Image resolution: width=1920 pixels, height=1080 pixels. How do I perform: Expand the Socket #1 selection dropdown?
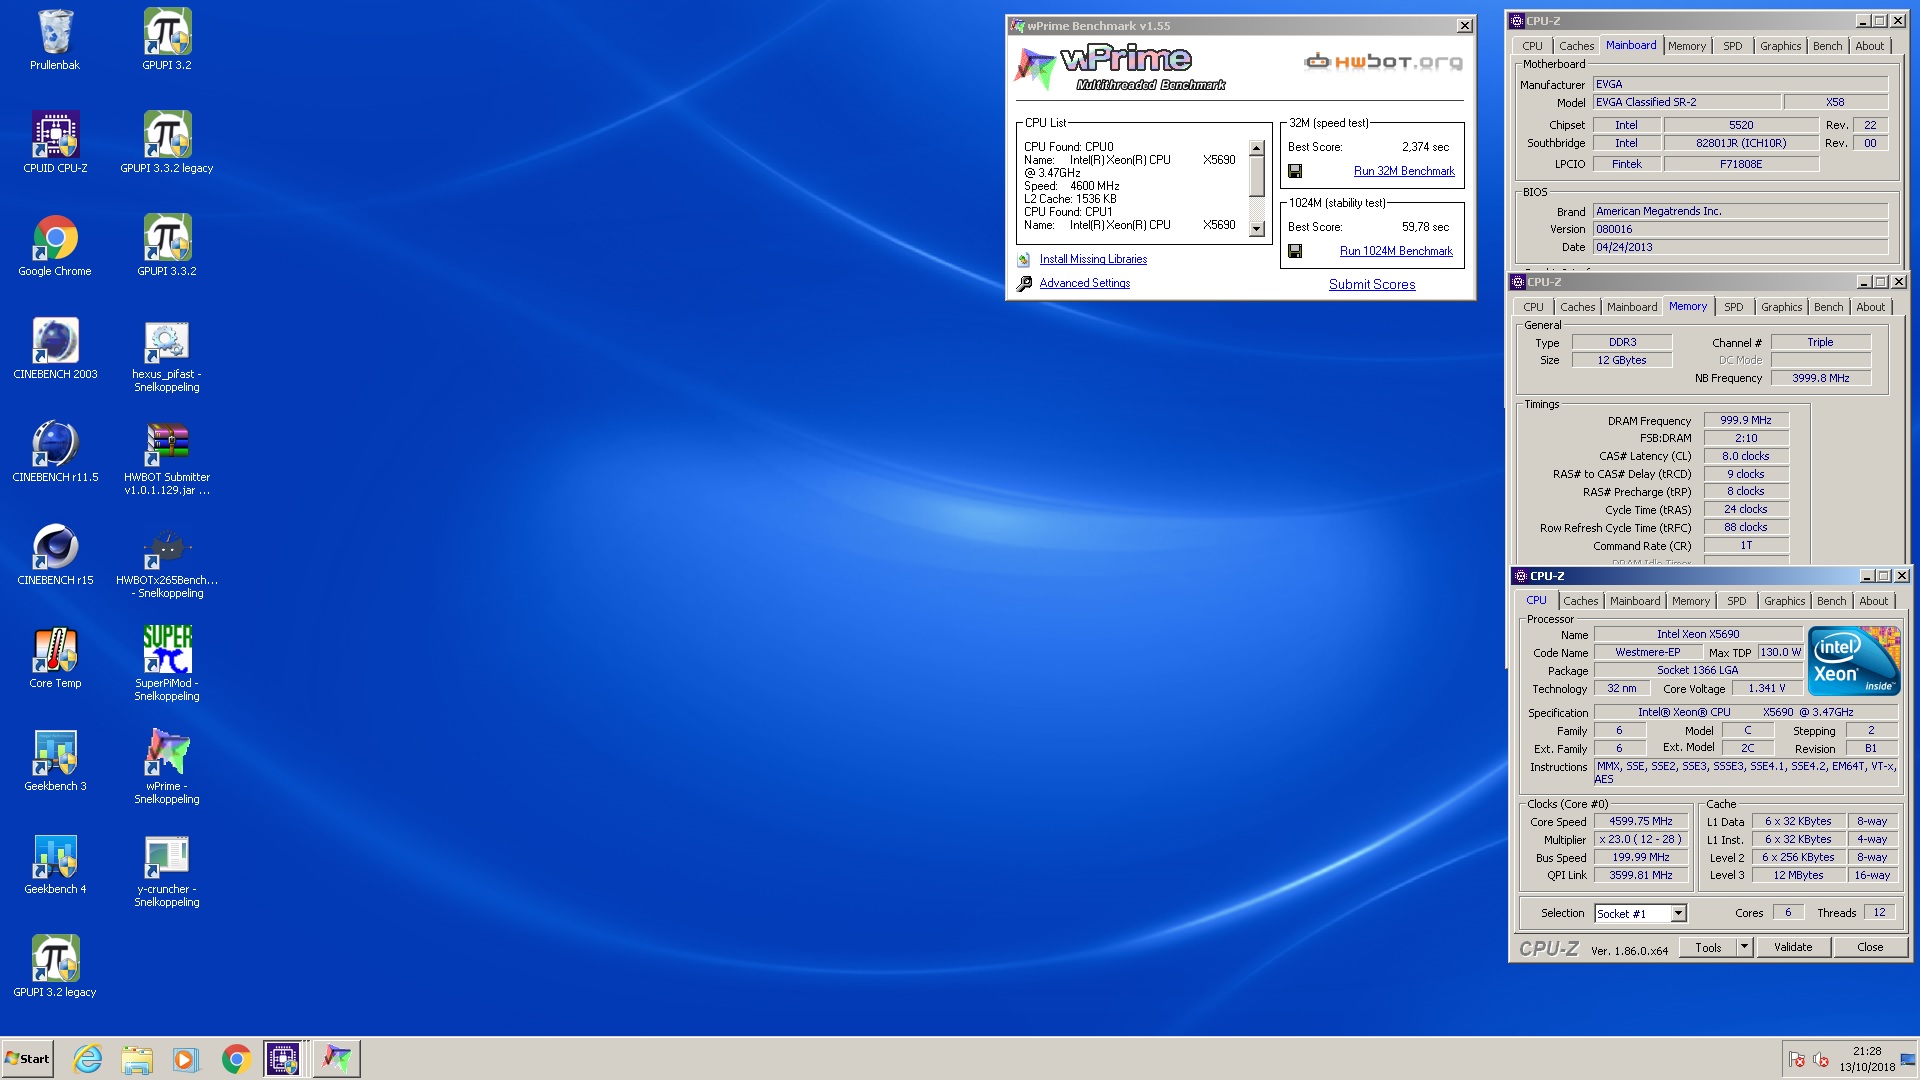point(1679,913)
